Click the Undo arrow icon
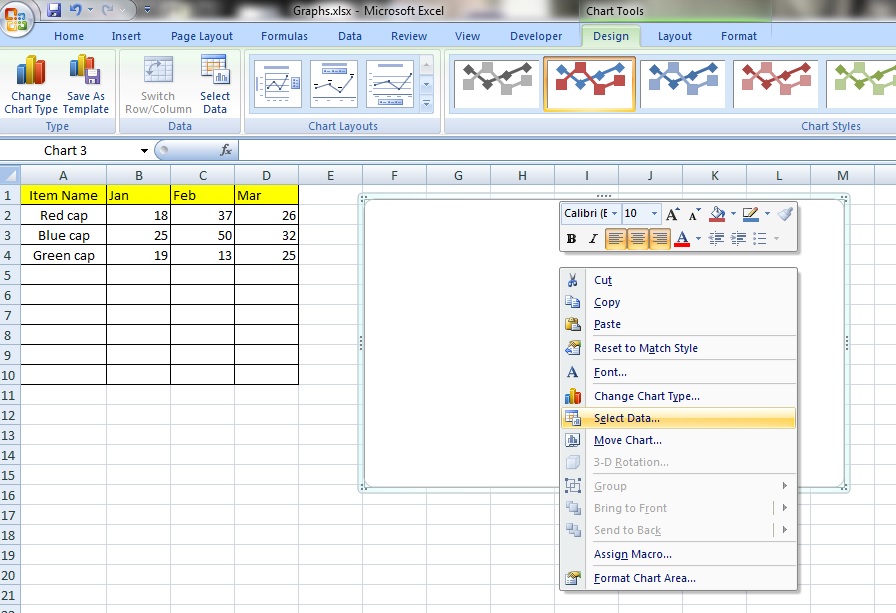 [76, 10]
